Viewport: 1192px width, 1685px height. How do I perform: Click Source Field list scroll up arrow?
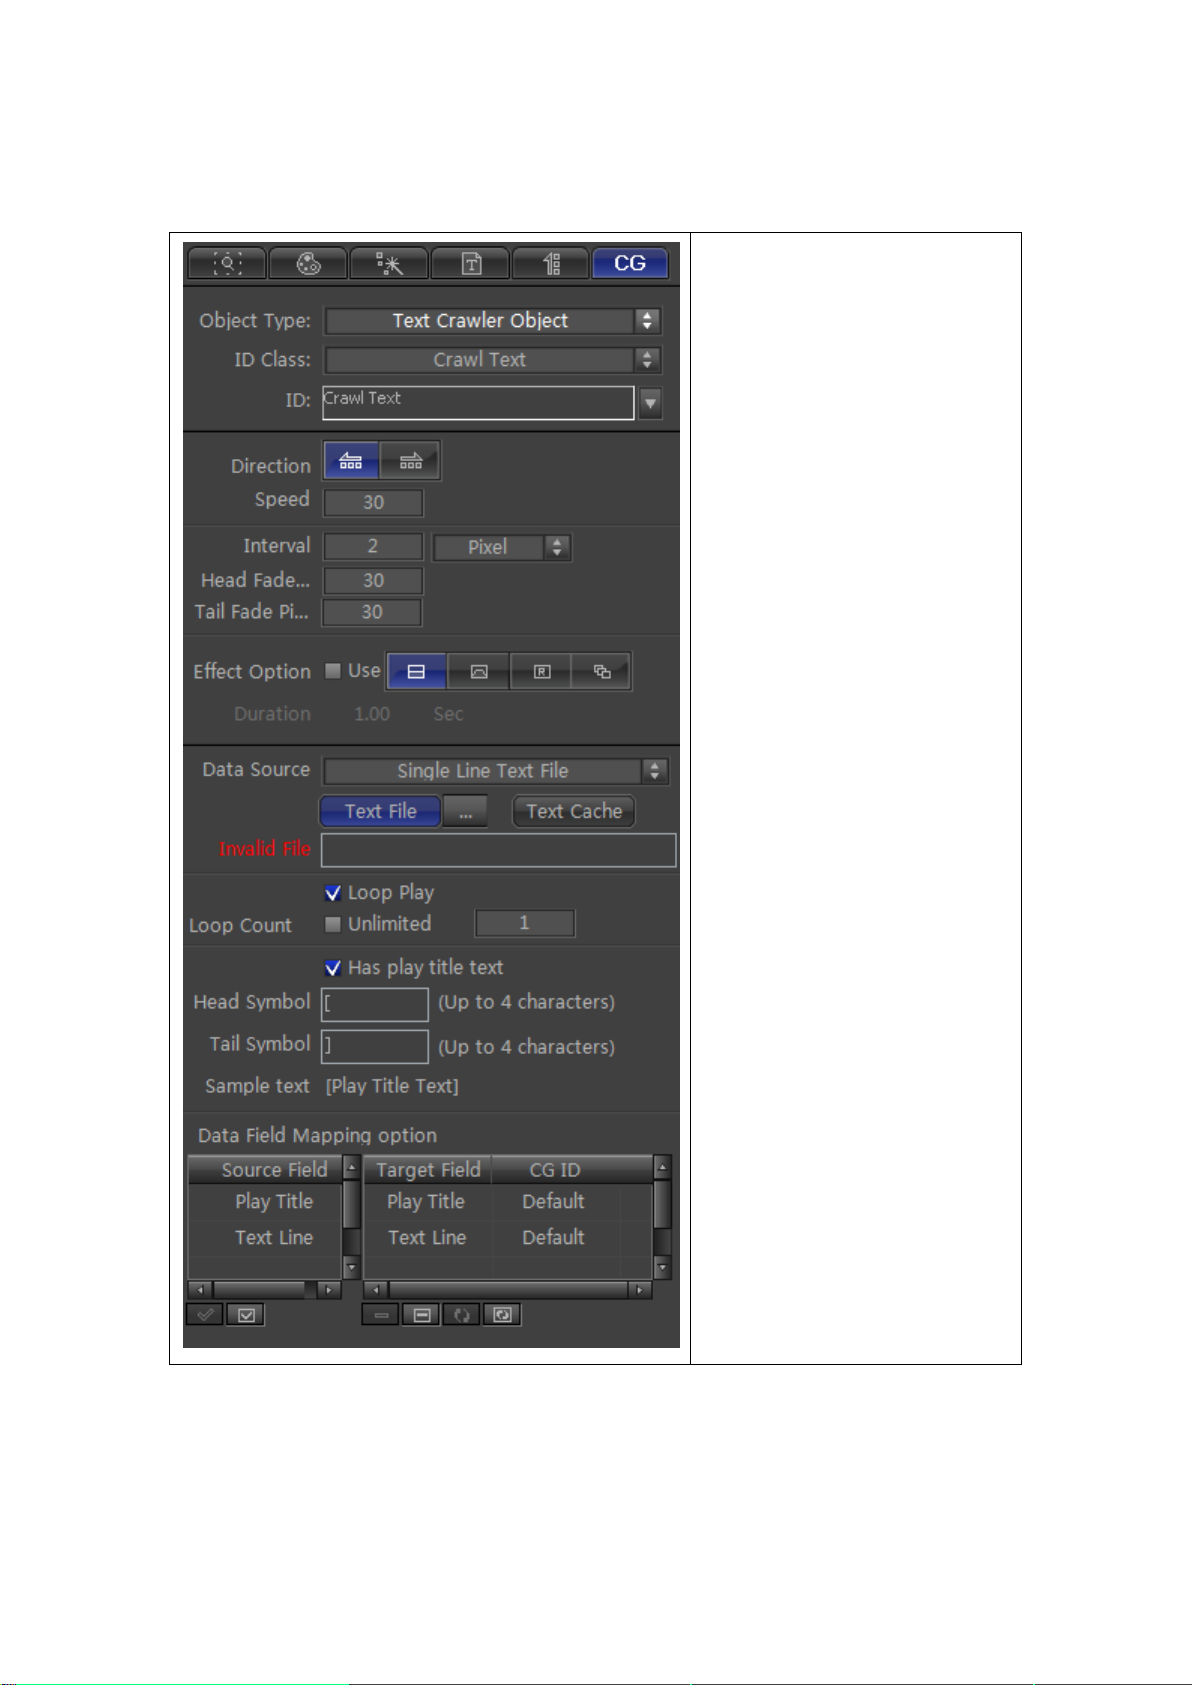click(x=351, y=1167)
